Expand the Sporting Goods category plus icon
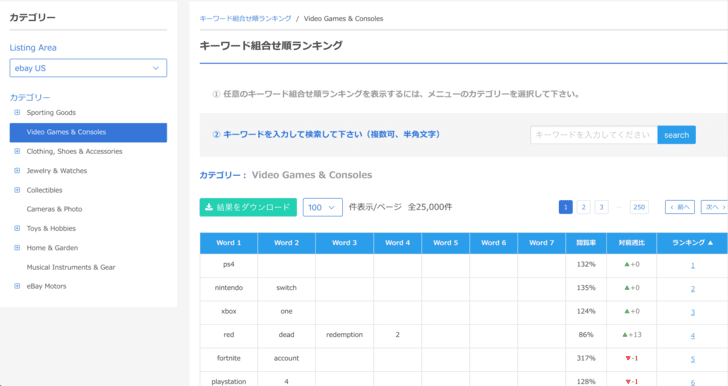The height and width of the screenshot is (386, 728). [17, 112]
